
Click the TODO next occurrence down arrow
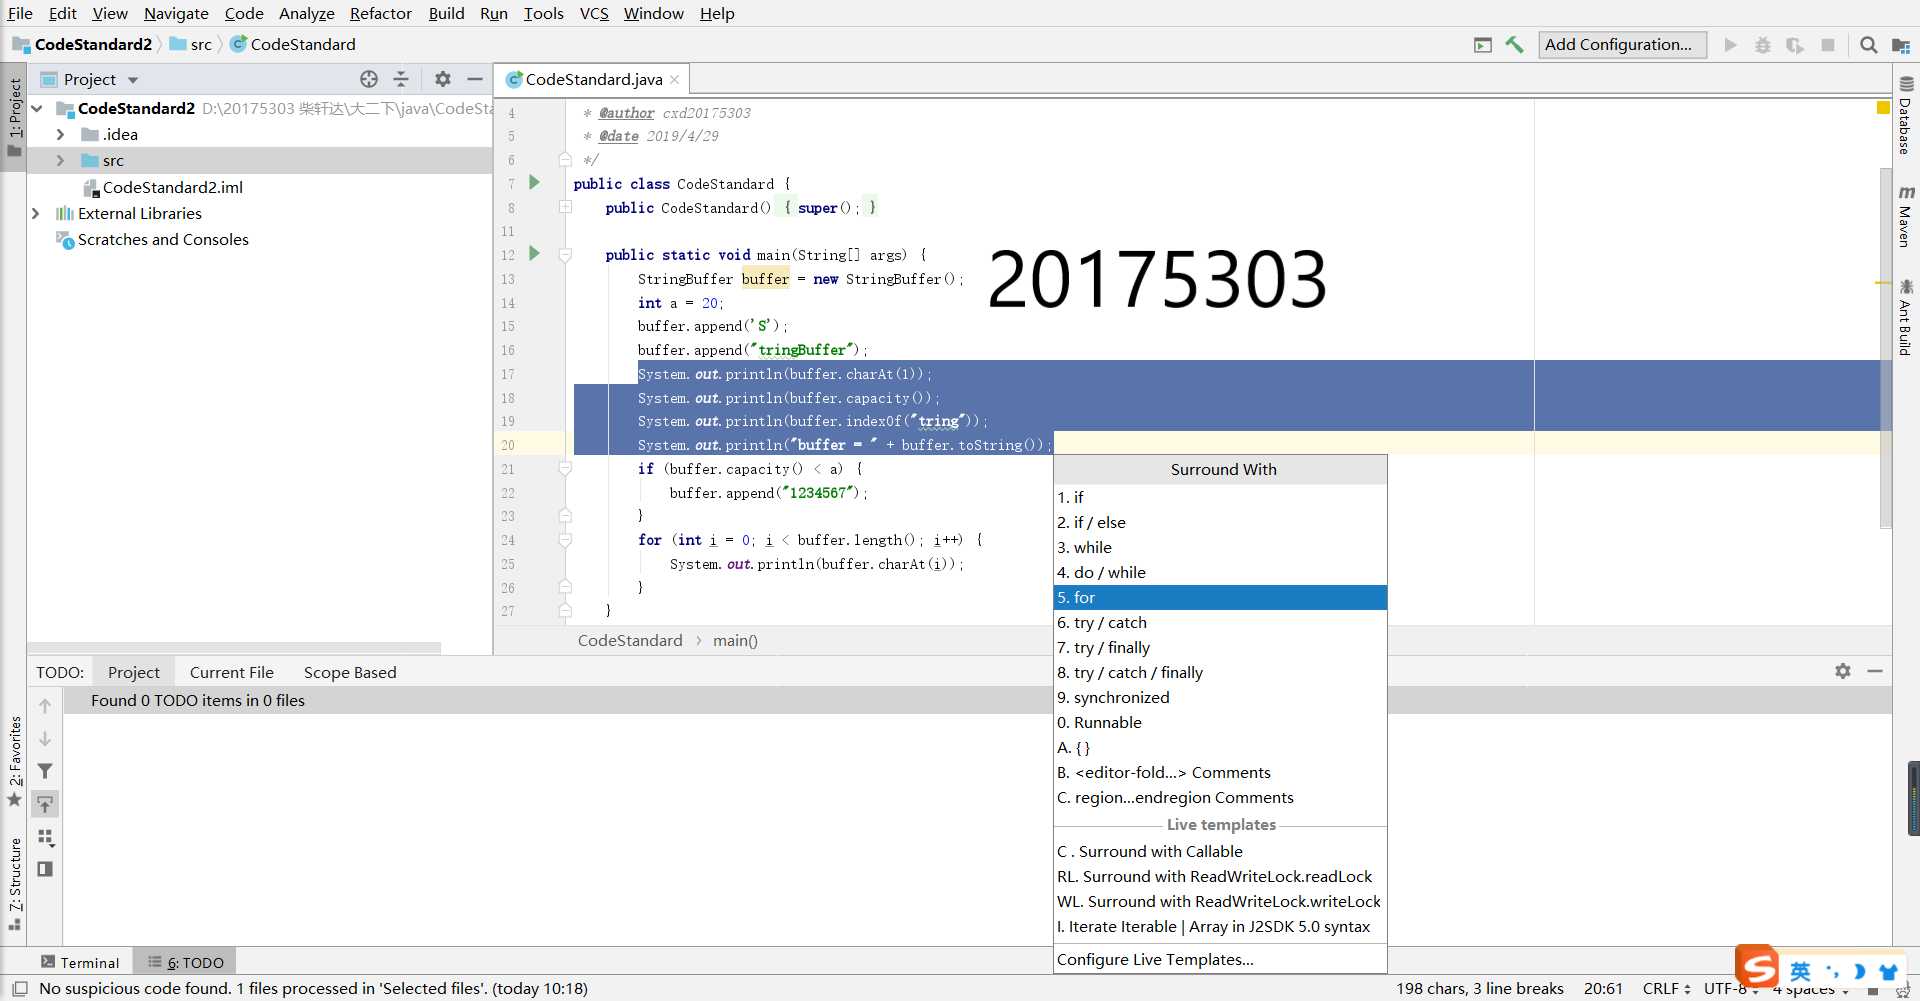point(45,739)
